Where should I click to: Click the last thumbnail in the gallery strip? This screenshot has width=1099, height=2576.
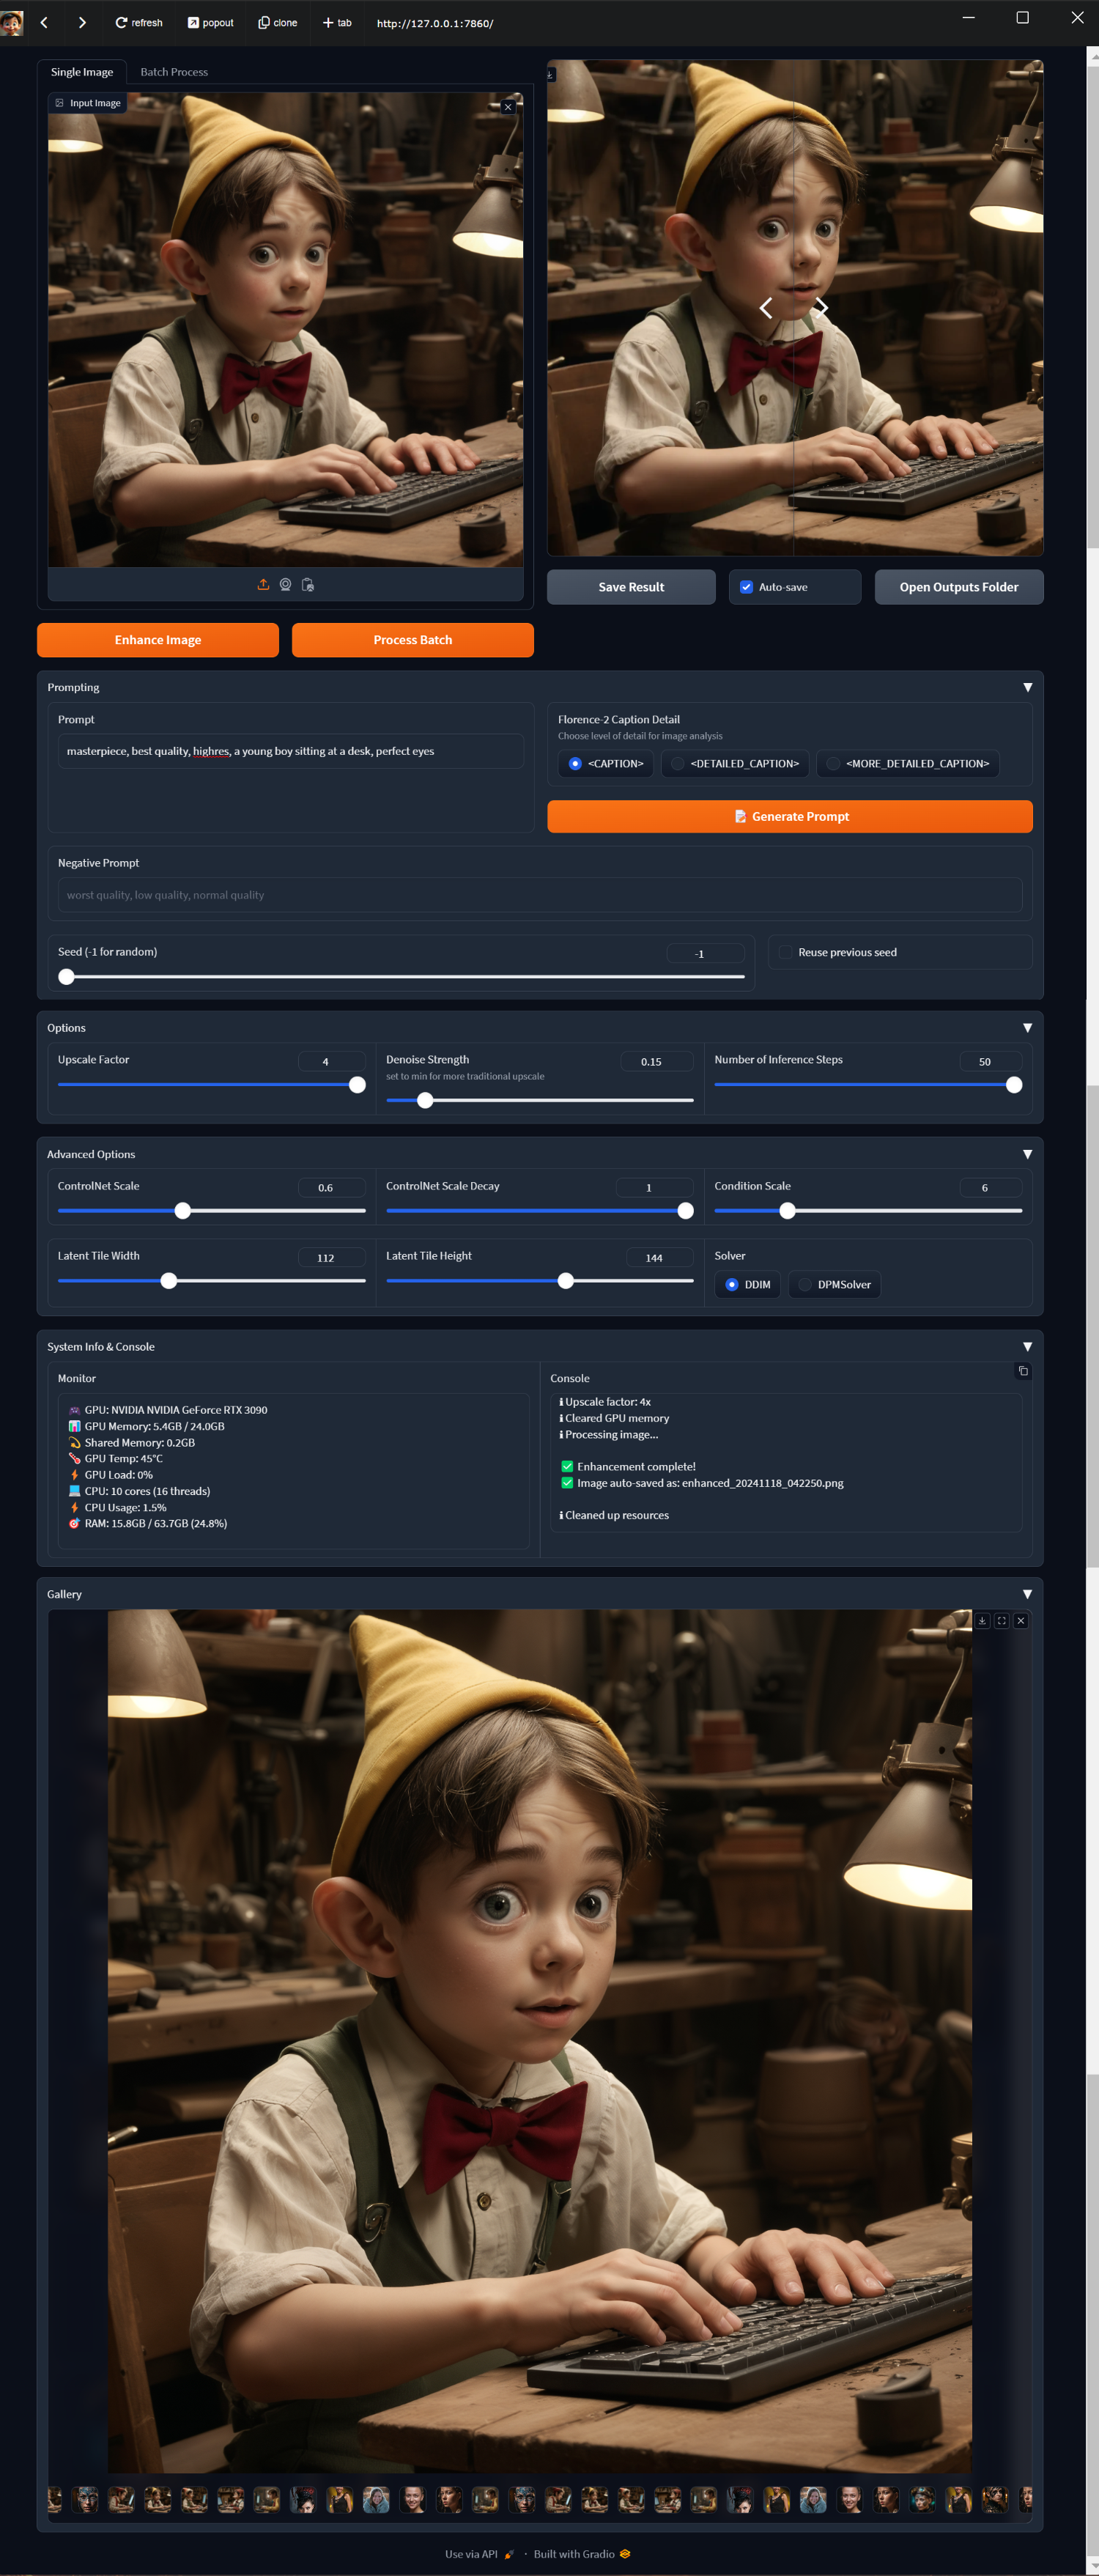click(1025, 2500)
